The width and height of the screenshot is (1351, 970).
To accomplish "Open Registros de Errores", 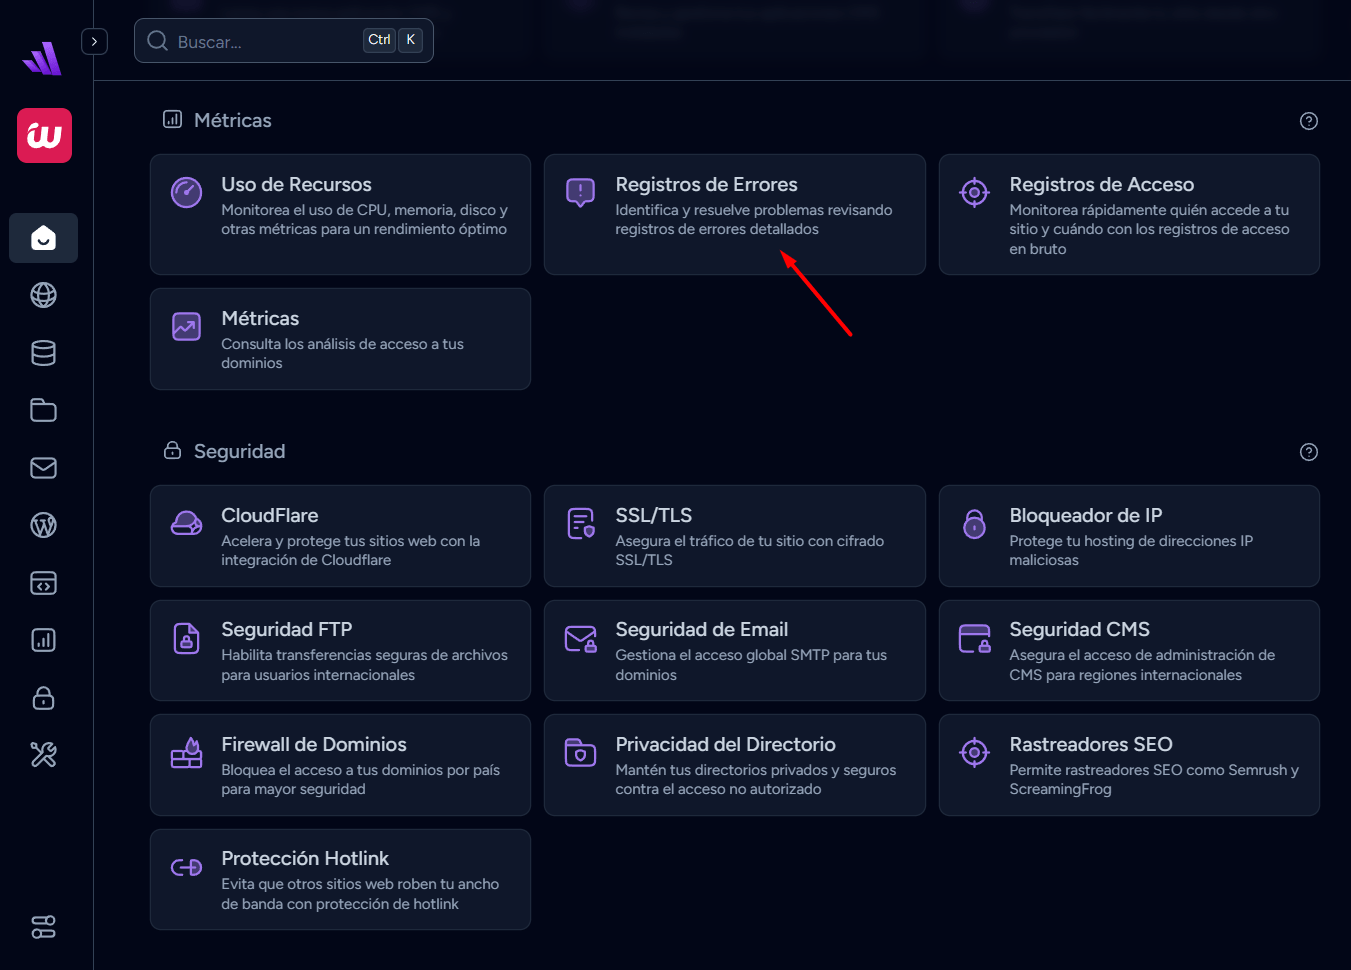I will tap(734, 214).
